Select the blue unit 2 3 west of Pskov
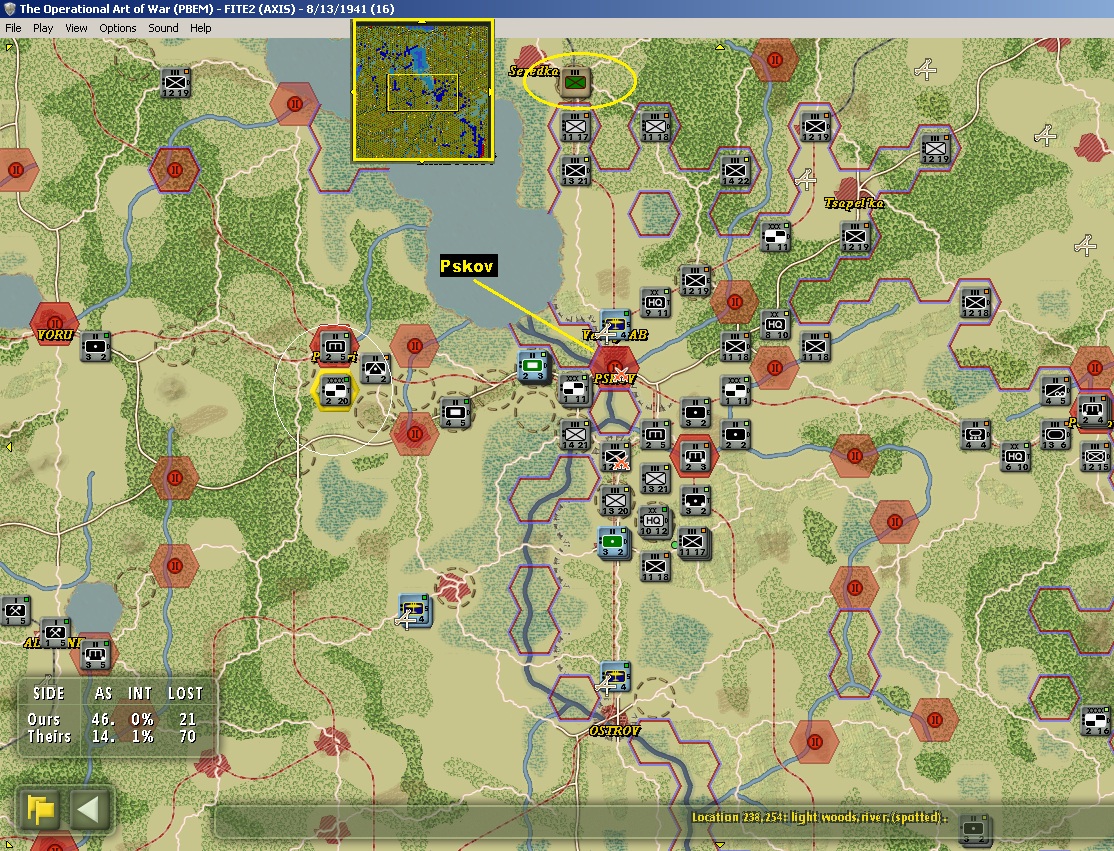This screenshot has width=1114, height=851. tap(533, 367)
